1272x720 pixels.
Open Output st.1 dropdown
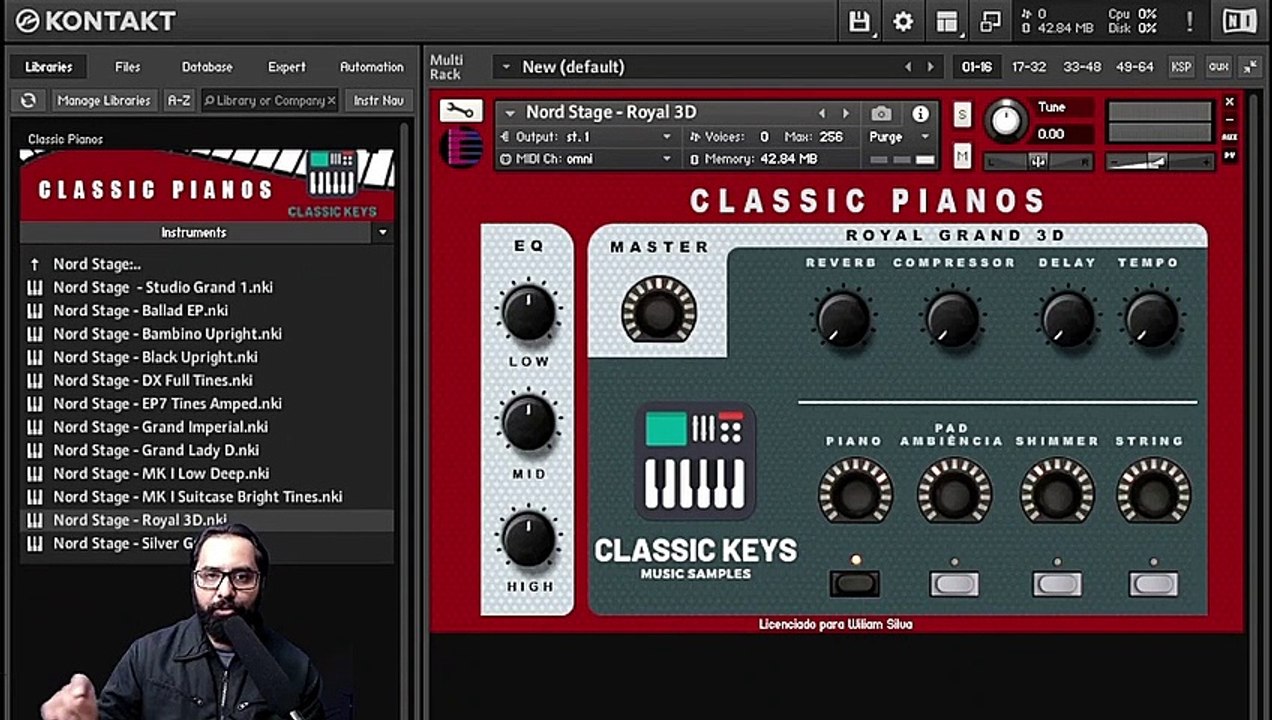[x=586, y=137]
